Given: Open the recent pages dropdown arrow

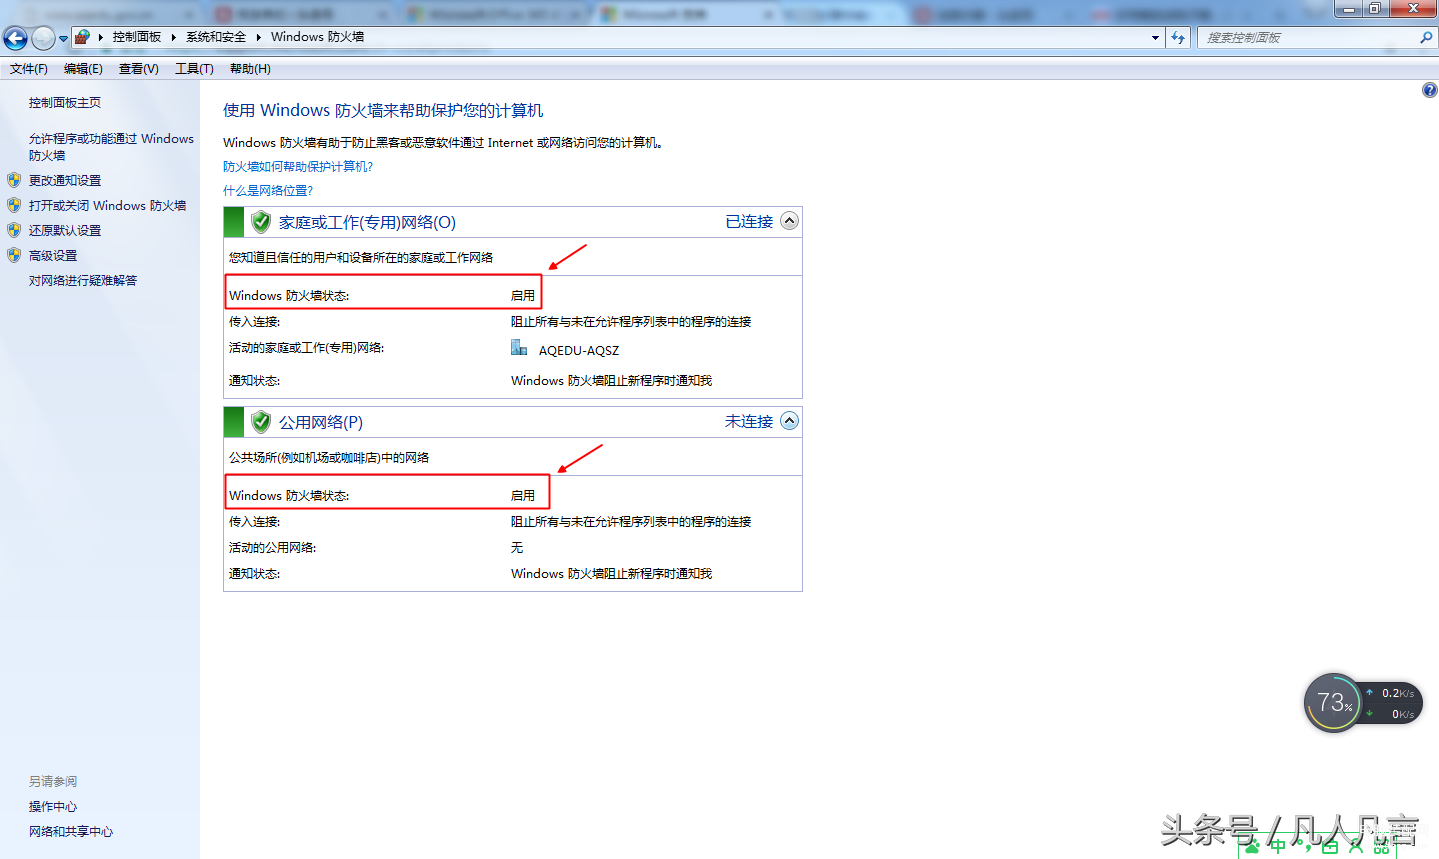Looking at the screenshot, I should [x=63, y=39].
